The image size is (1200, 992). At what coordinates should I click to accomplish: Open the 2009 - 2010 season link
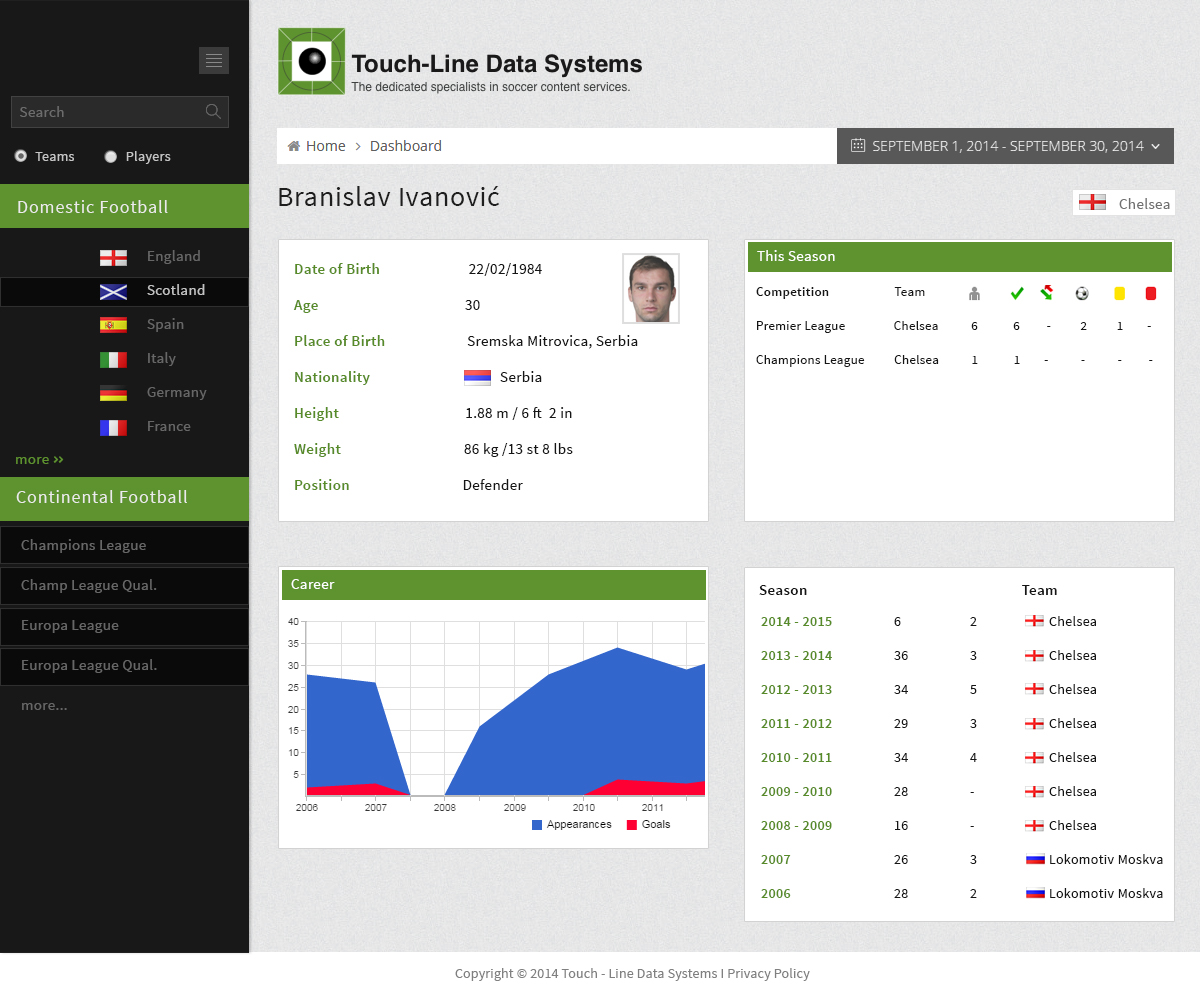(796, 791)
